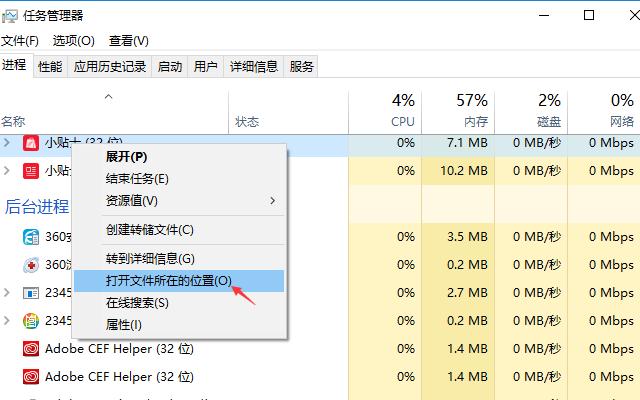The height and width of the screenshot is (400, 640).
Task: Choose 打开文件所在的位置(O) from the context menu
Action: point(168,280)
